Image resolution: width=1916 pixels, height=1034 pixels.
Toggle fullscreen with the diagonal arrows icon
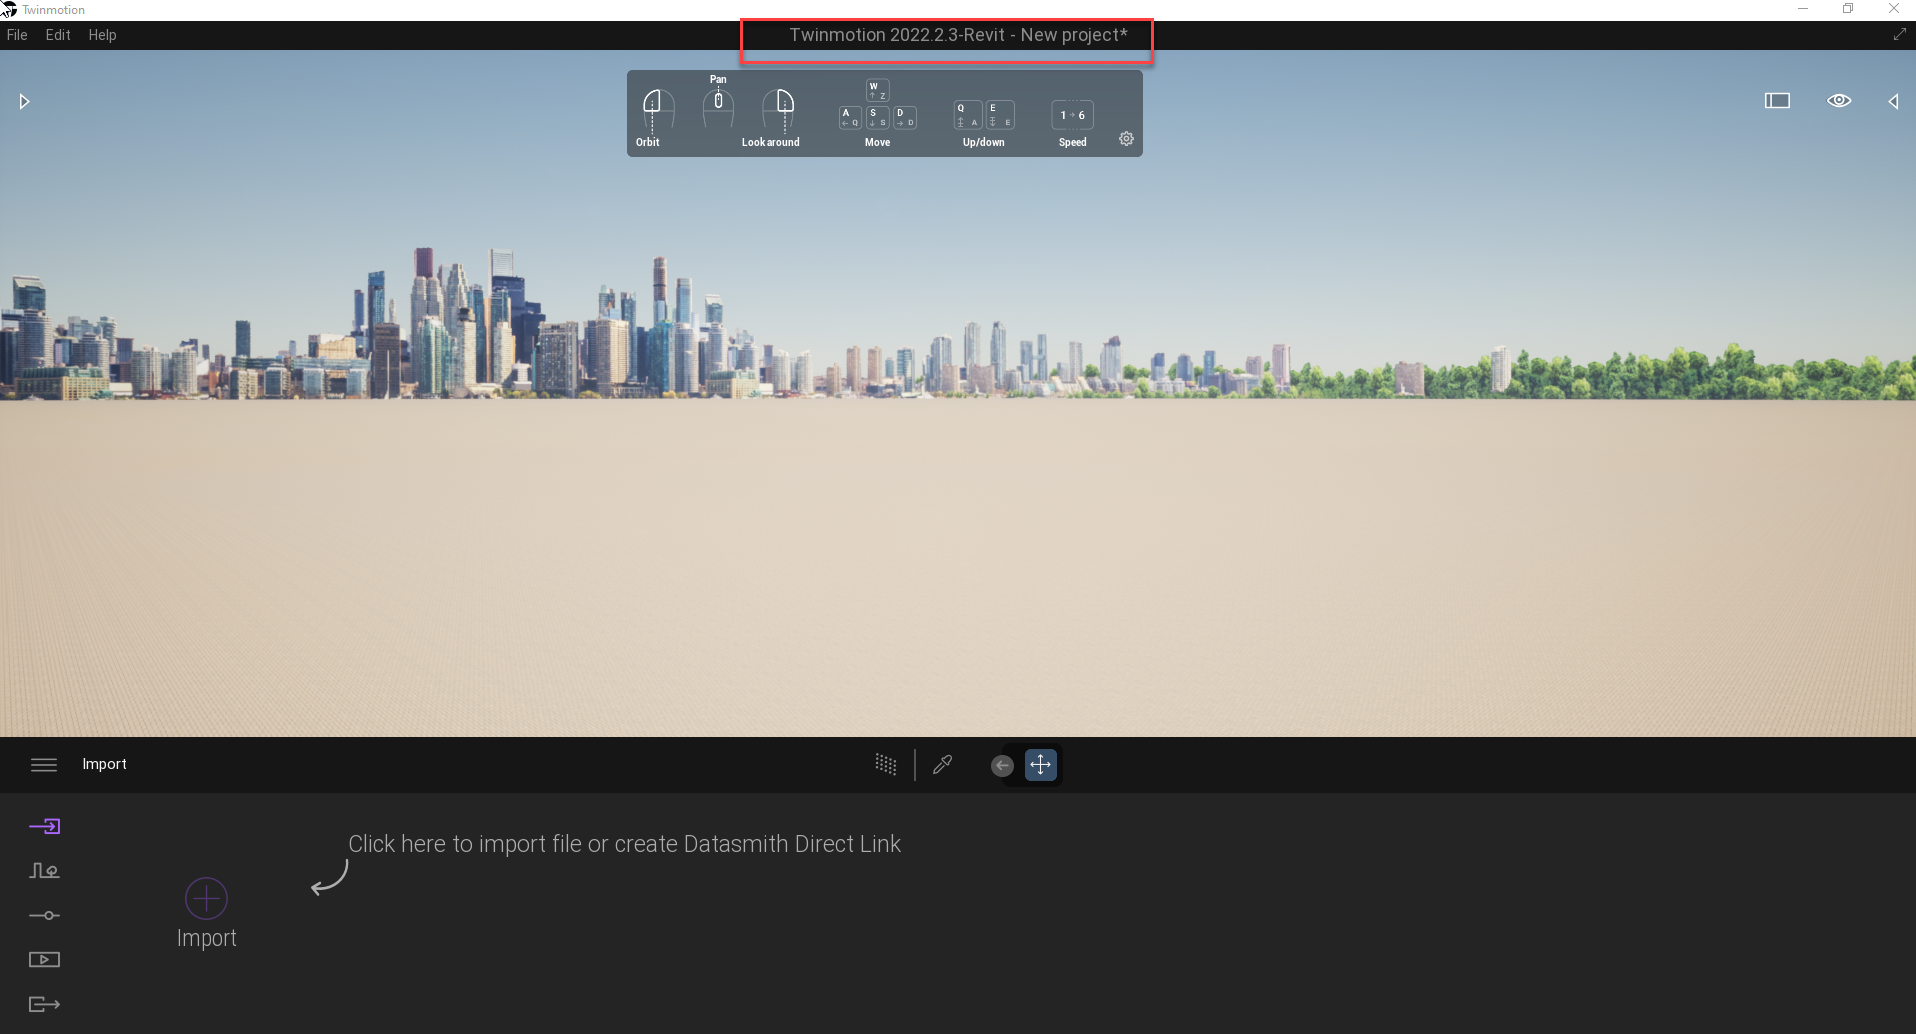(x=1899, y=34)
